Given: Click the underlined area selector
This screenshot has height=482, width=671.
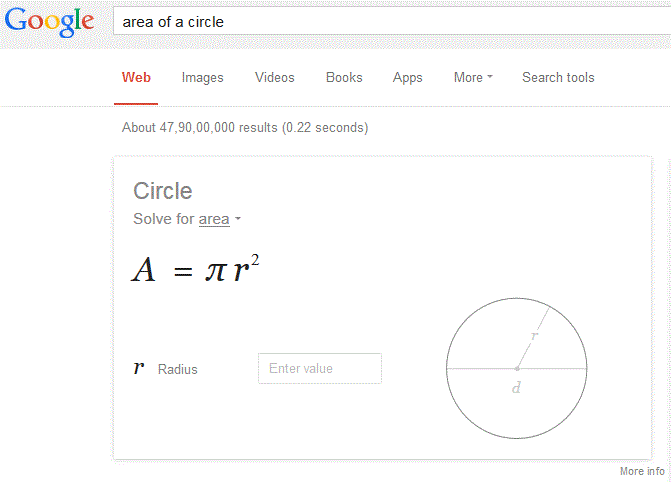Looking at the screenshot, I should (x=214, y=219).
